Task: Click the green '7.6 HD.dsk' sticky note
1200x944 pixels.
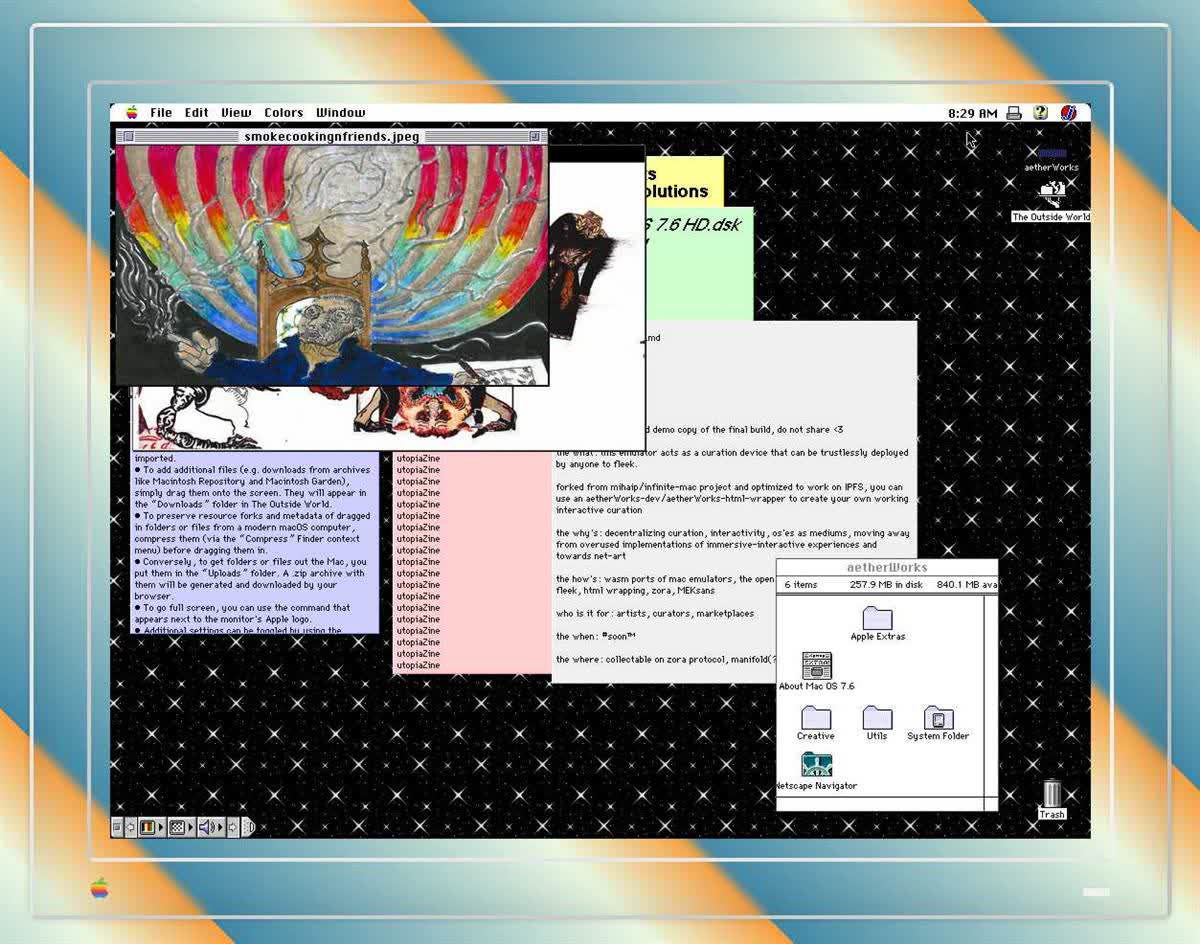Action: [x=699, y=264]
